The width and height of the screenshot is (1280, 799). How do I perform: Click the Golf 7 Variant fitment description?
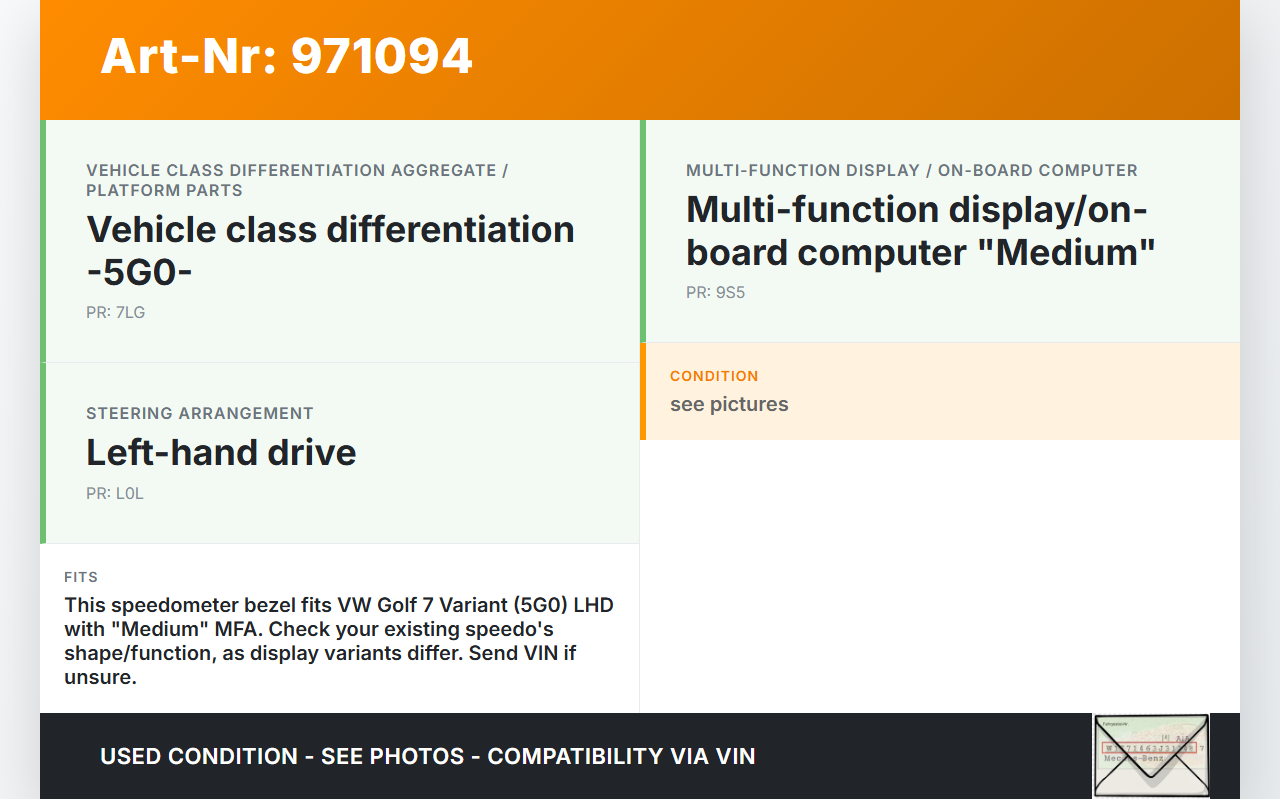tap(339, 641)
